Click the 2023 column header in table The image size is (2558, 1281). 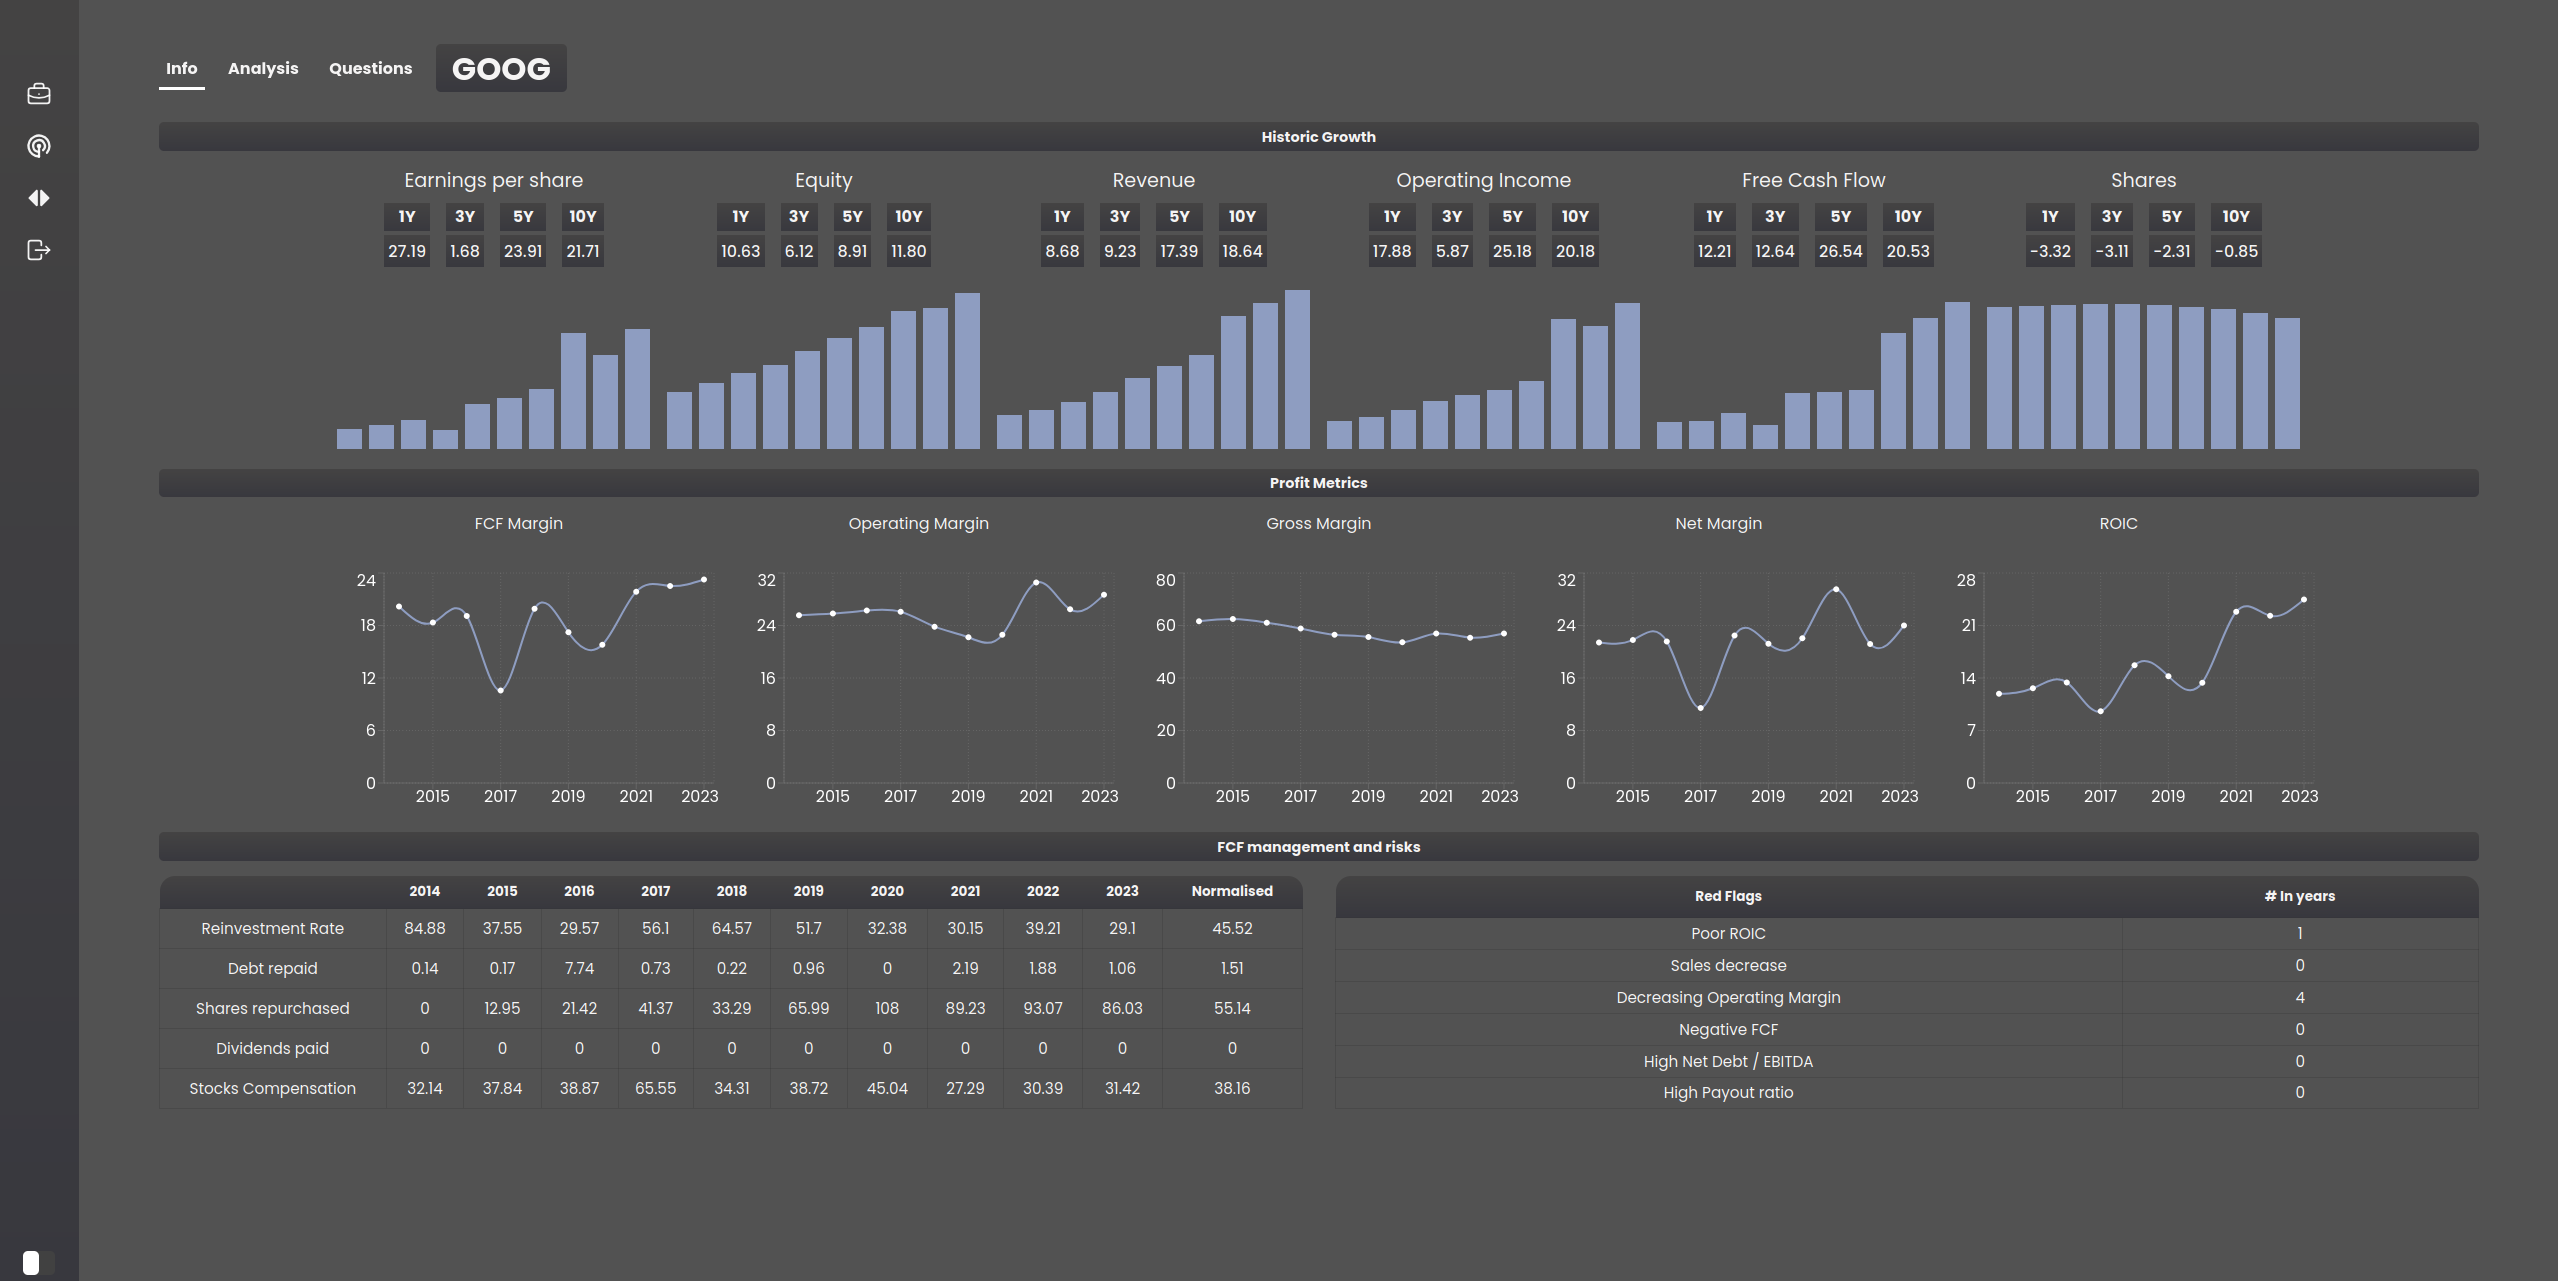(1122, 891)
